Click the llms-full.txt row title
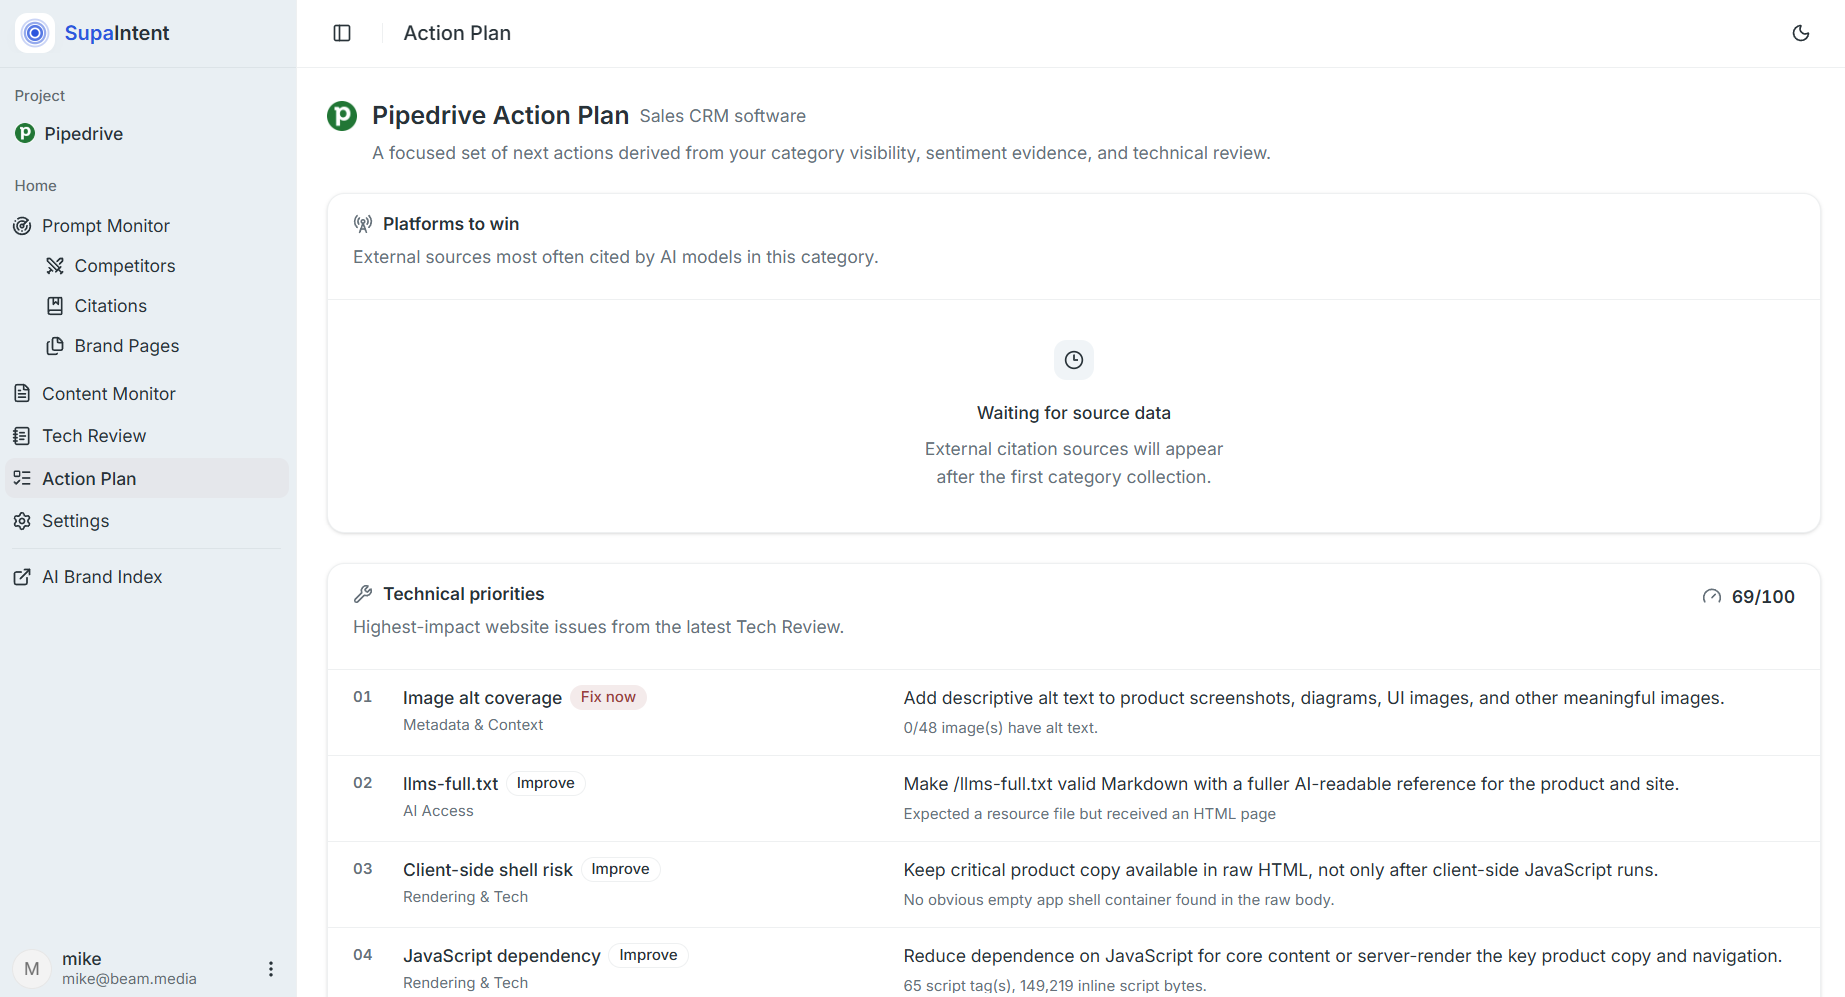1845x997 pixels. click(x=450, y=784)
